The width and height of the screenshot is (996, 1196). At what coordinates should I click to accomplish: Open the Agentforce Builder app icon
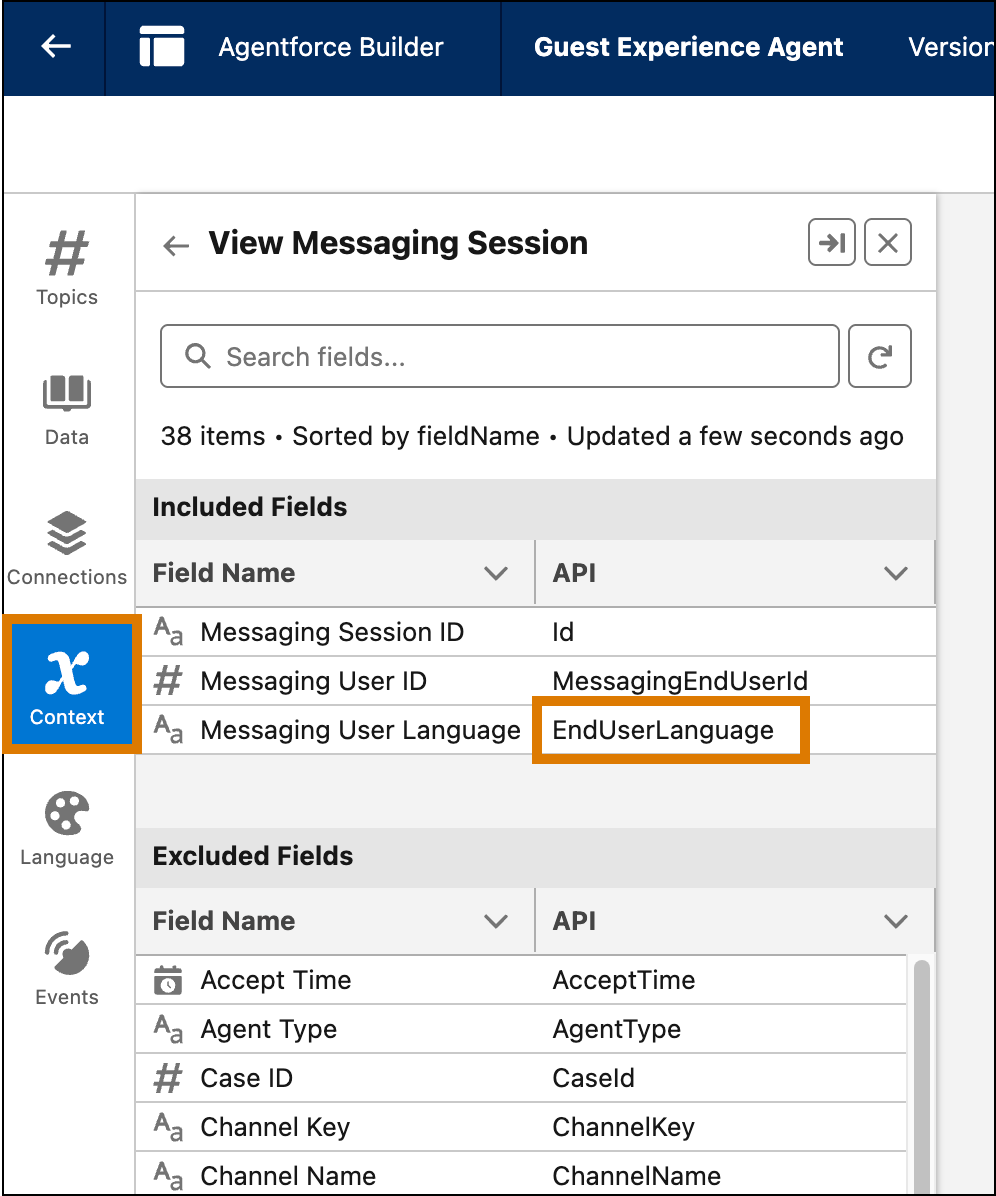click(162, 47)
